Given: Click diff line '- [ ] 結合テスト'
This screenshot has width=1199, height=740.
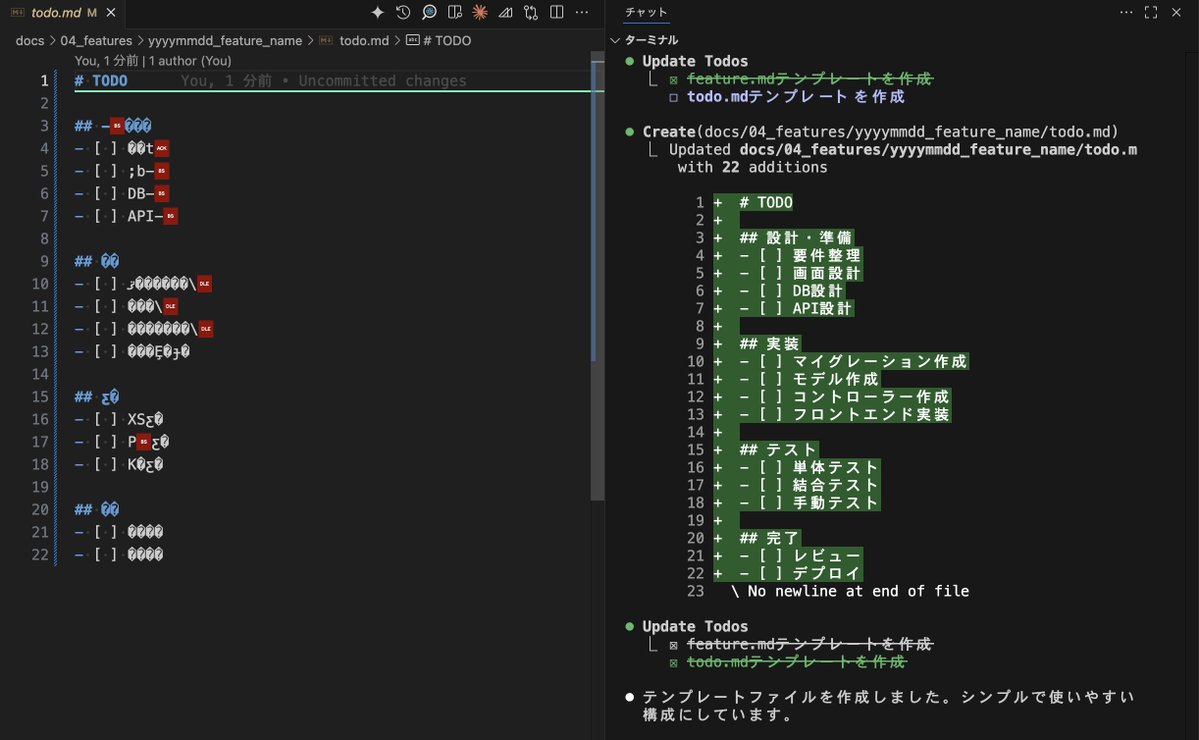Looking at the screenshot, I should tap(809, 485).
